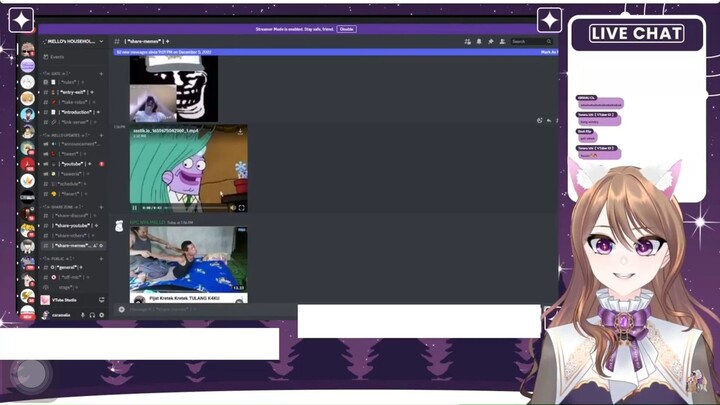720x405 pixels.
Task: Open User Settings gear icon
Action: coord(101,315)
